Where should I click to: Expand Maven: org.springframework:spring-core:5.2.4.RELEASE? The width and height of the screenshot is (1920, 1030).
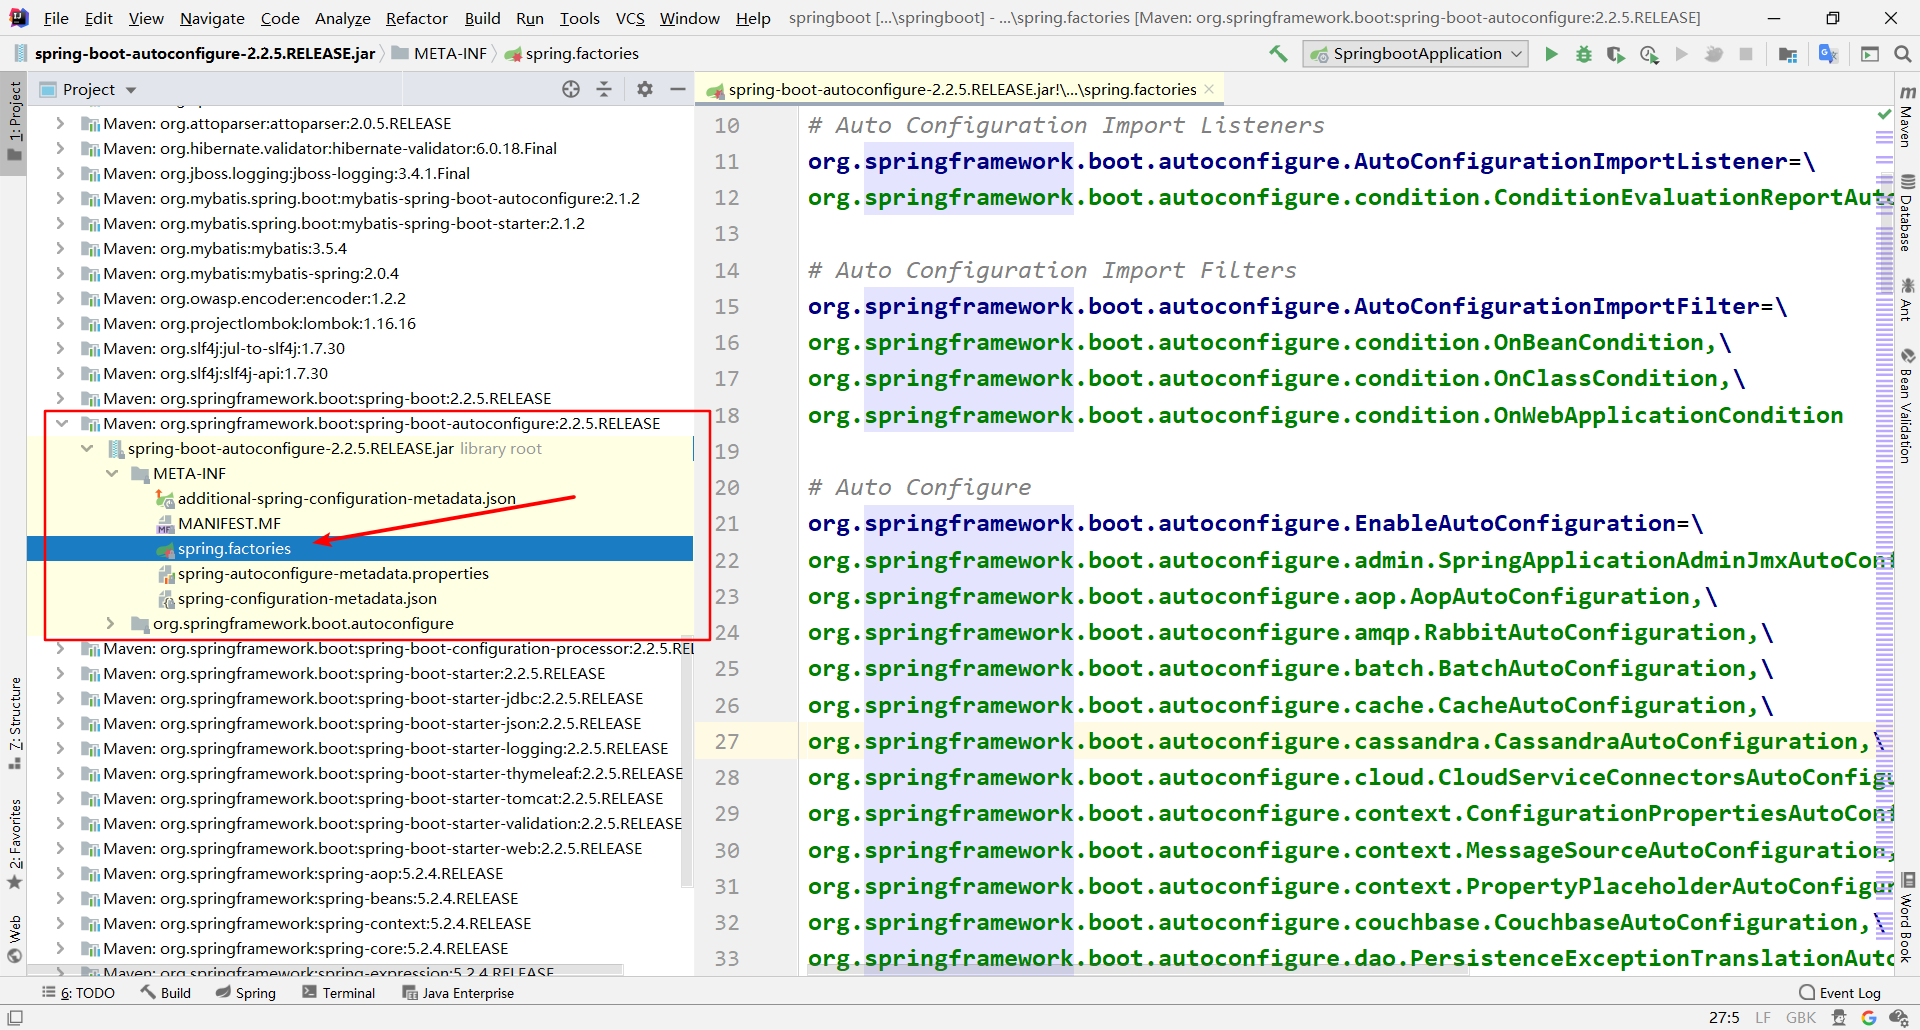pyautogui.click(x=61, y=949)
